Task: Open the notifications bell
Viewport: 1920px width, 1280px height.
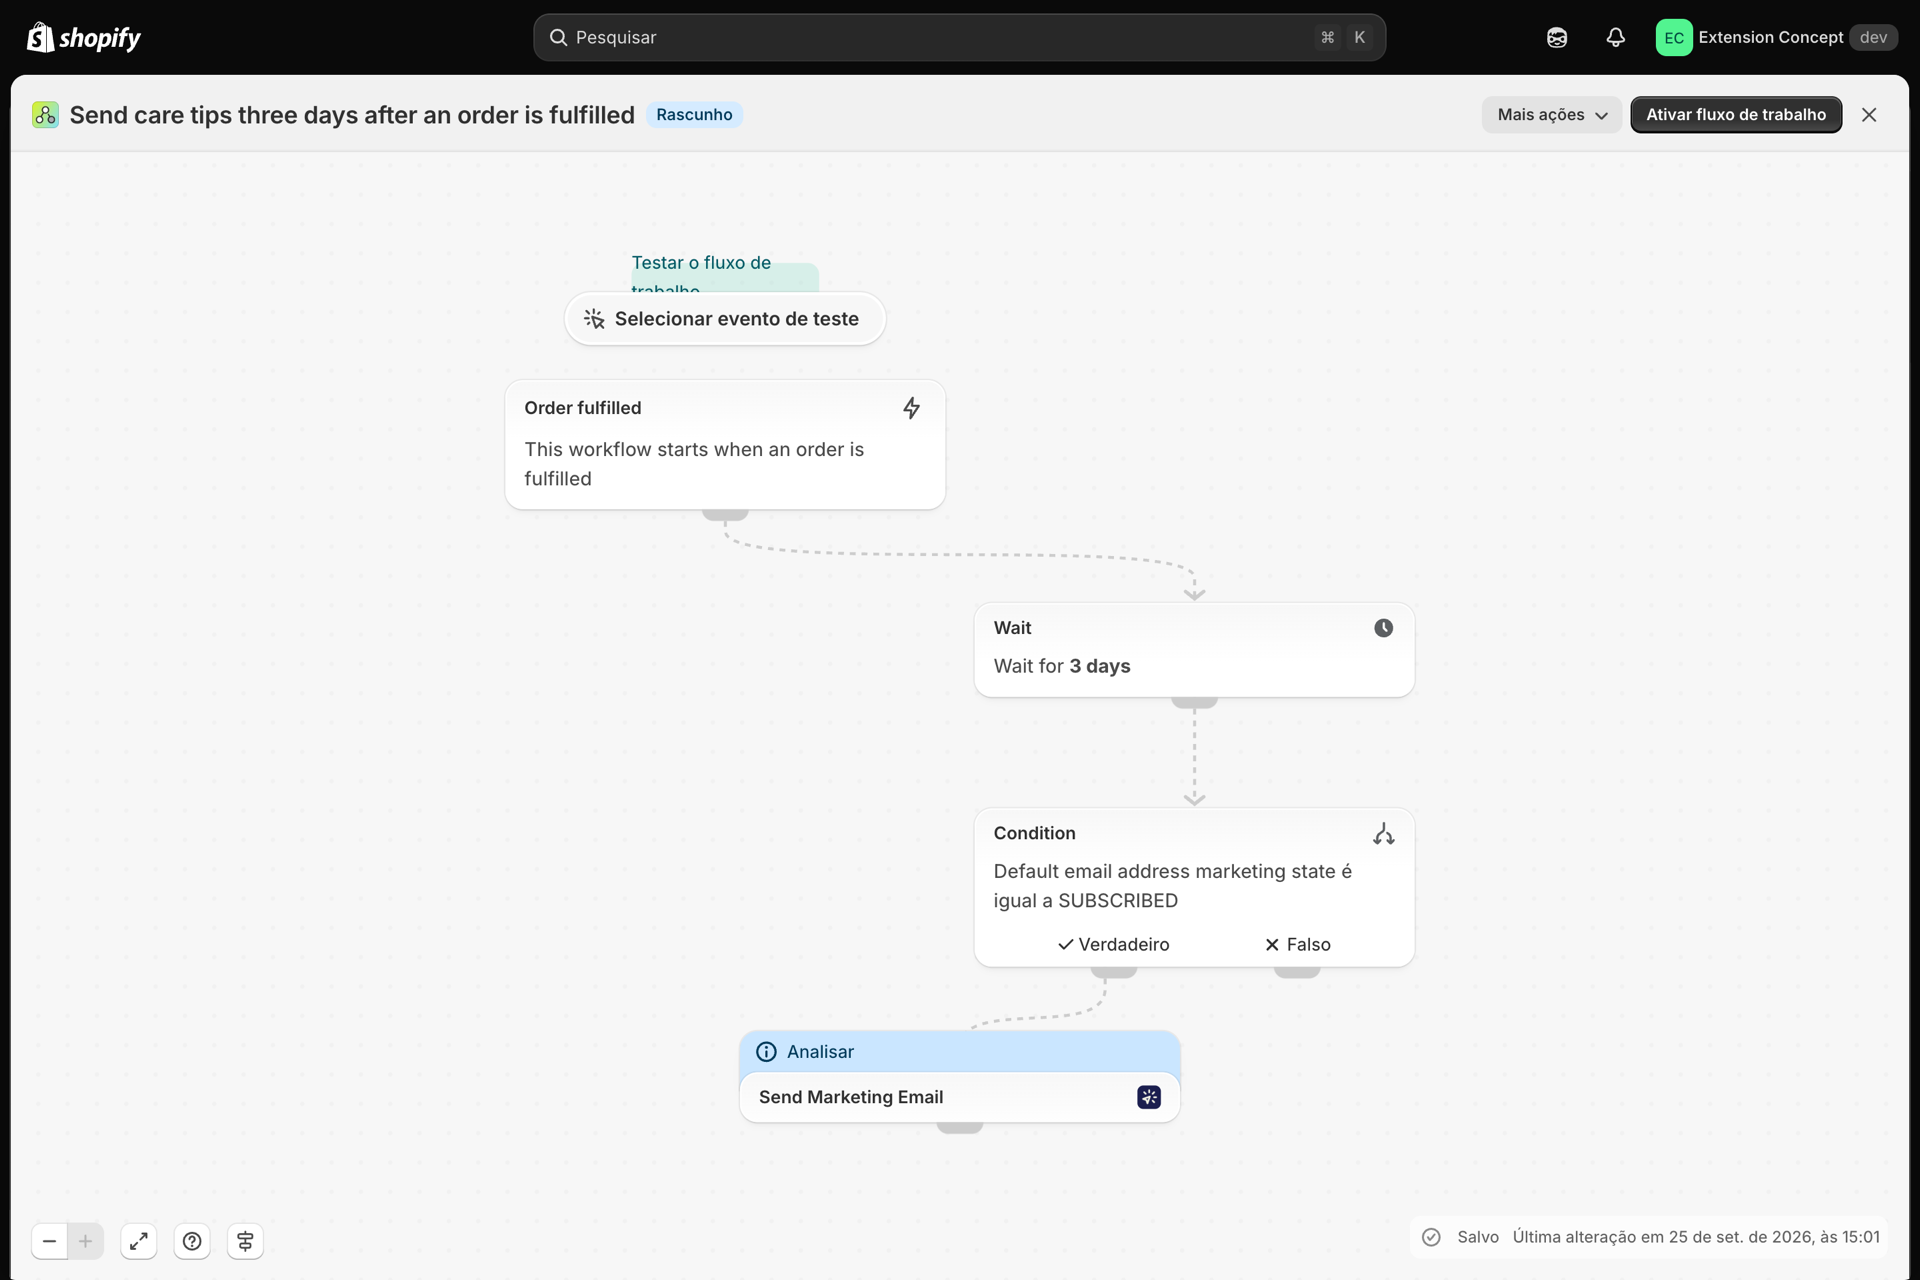Action: point(1615,37)
